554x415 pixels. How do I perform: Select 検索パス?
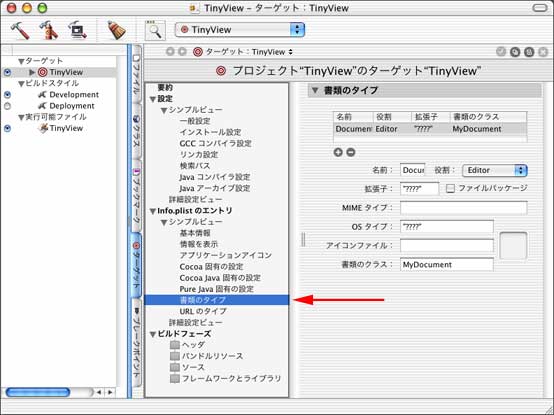click(x=195, y=166)
